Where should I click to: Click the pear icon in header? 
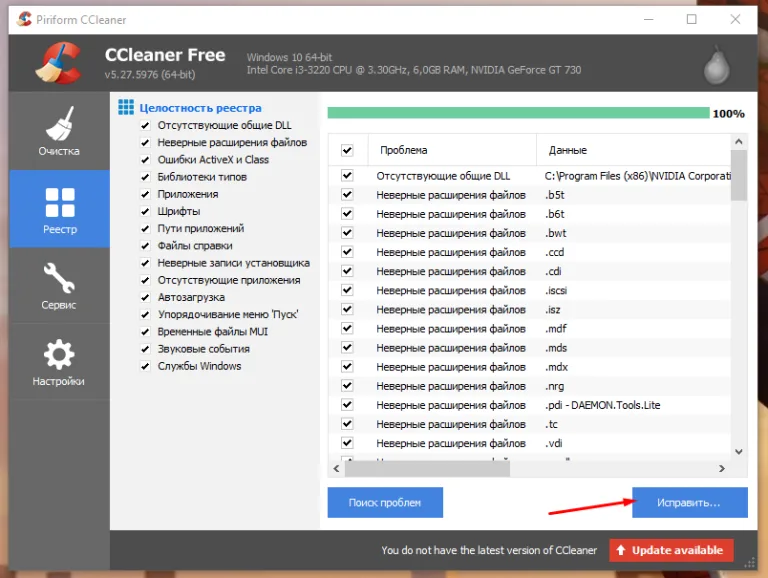tap(717, 66)
